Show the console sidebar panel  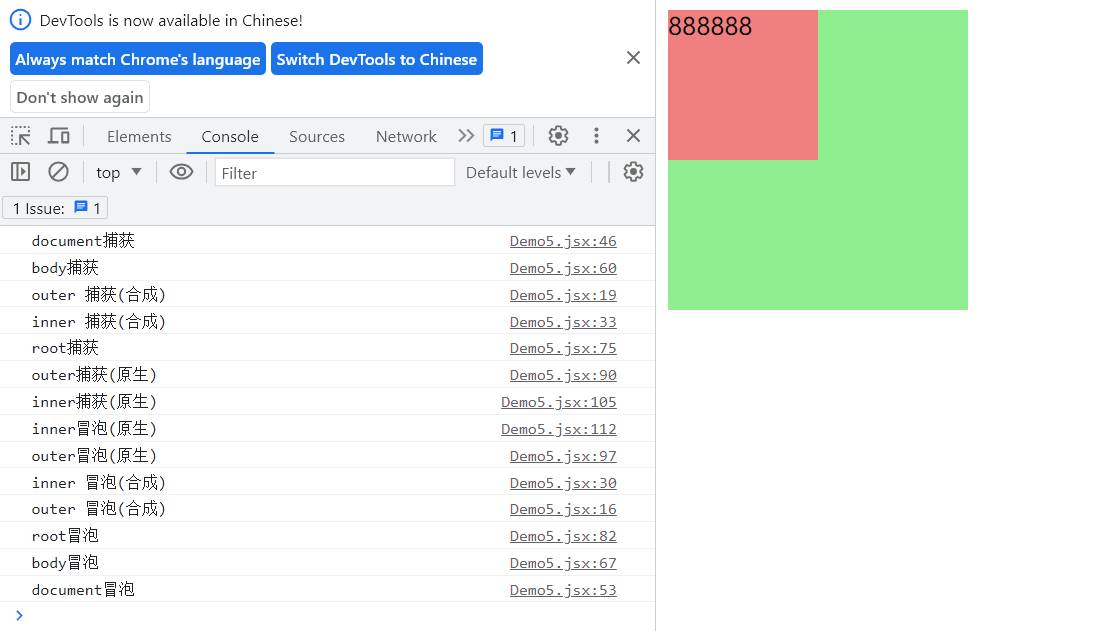(20, 171)
